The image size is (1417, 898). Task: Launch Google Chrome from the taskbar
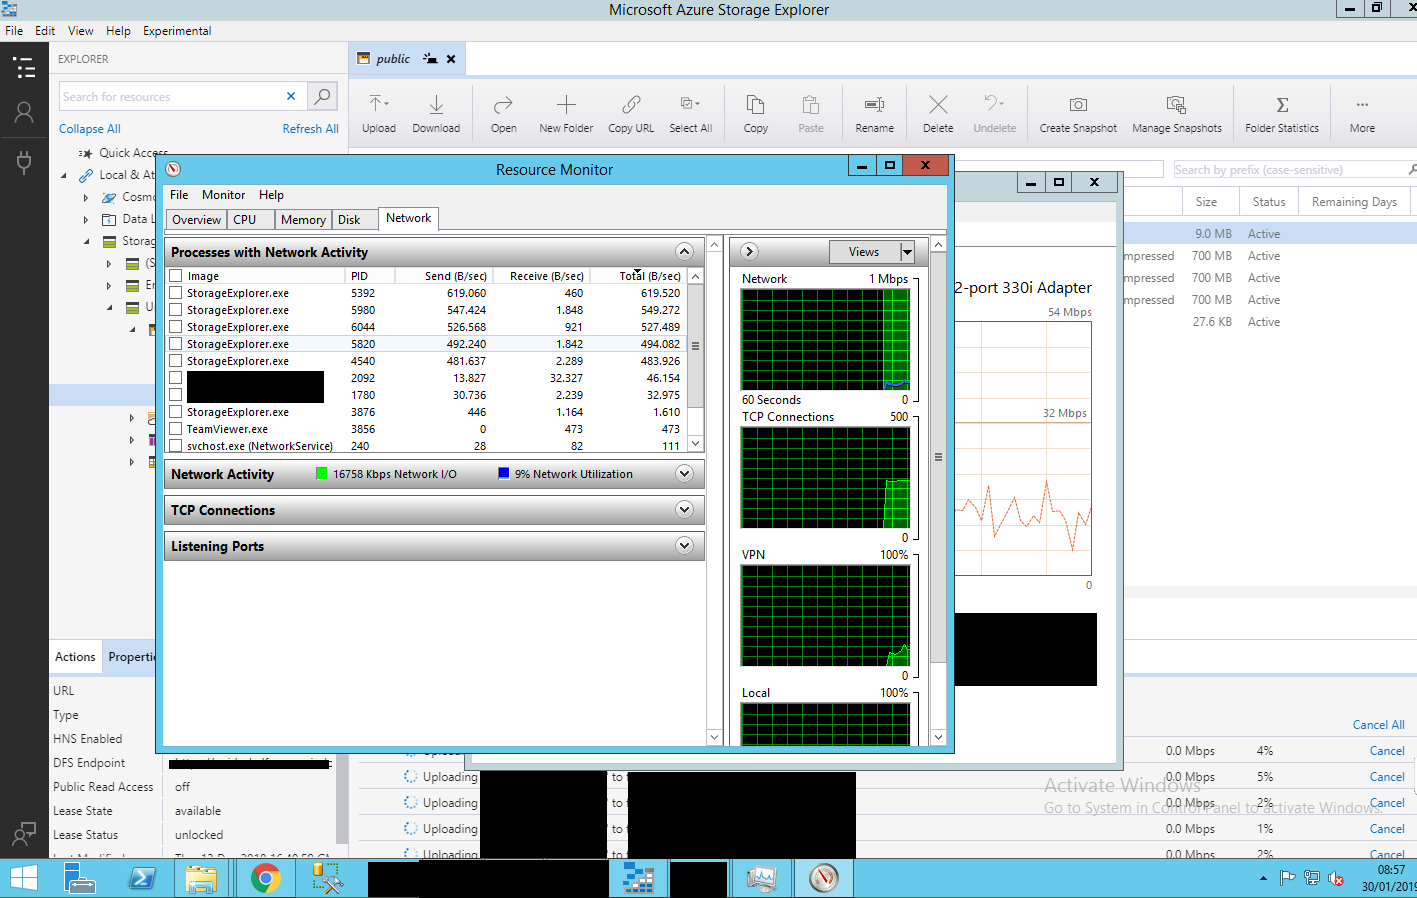tap(265, 878)
